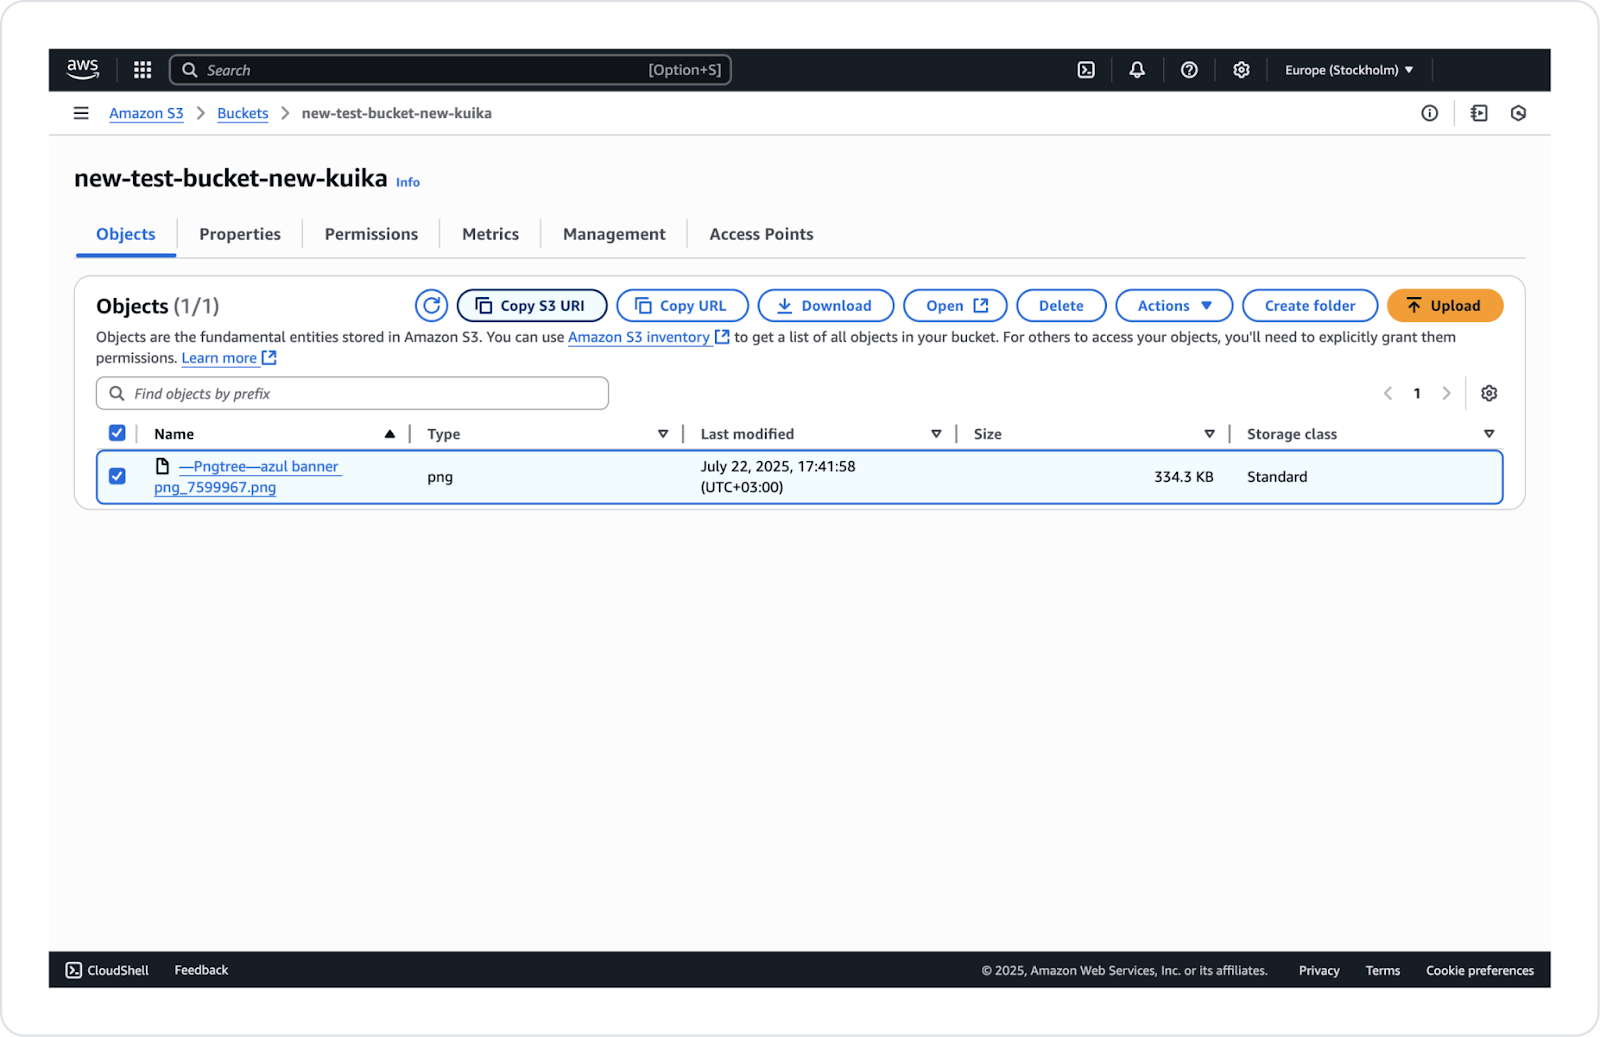1600x1037 pixels.
Task: Focus the top Search field
Action: pos(450,70)
